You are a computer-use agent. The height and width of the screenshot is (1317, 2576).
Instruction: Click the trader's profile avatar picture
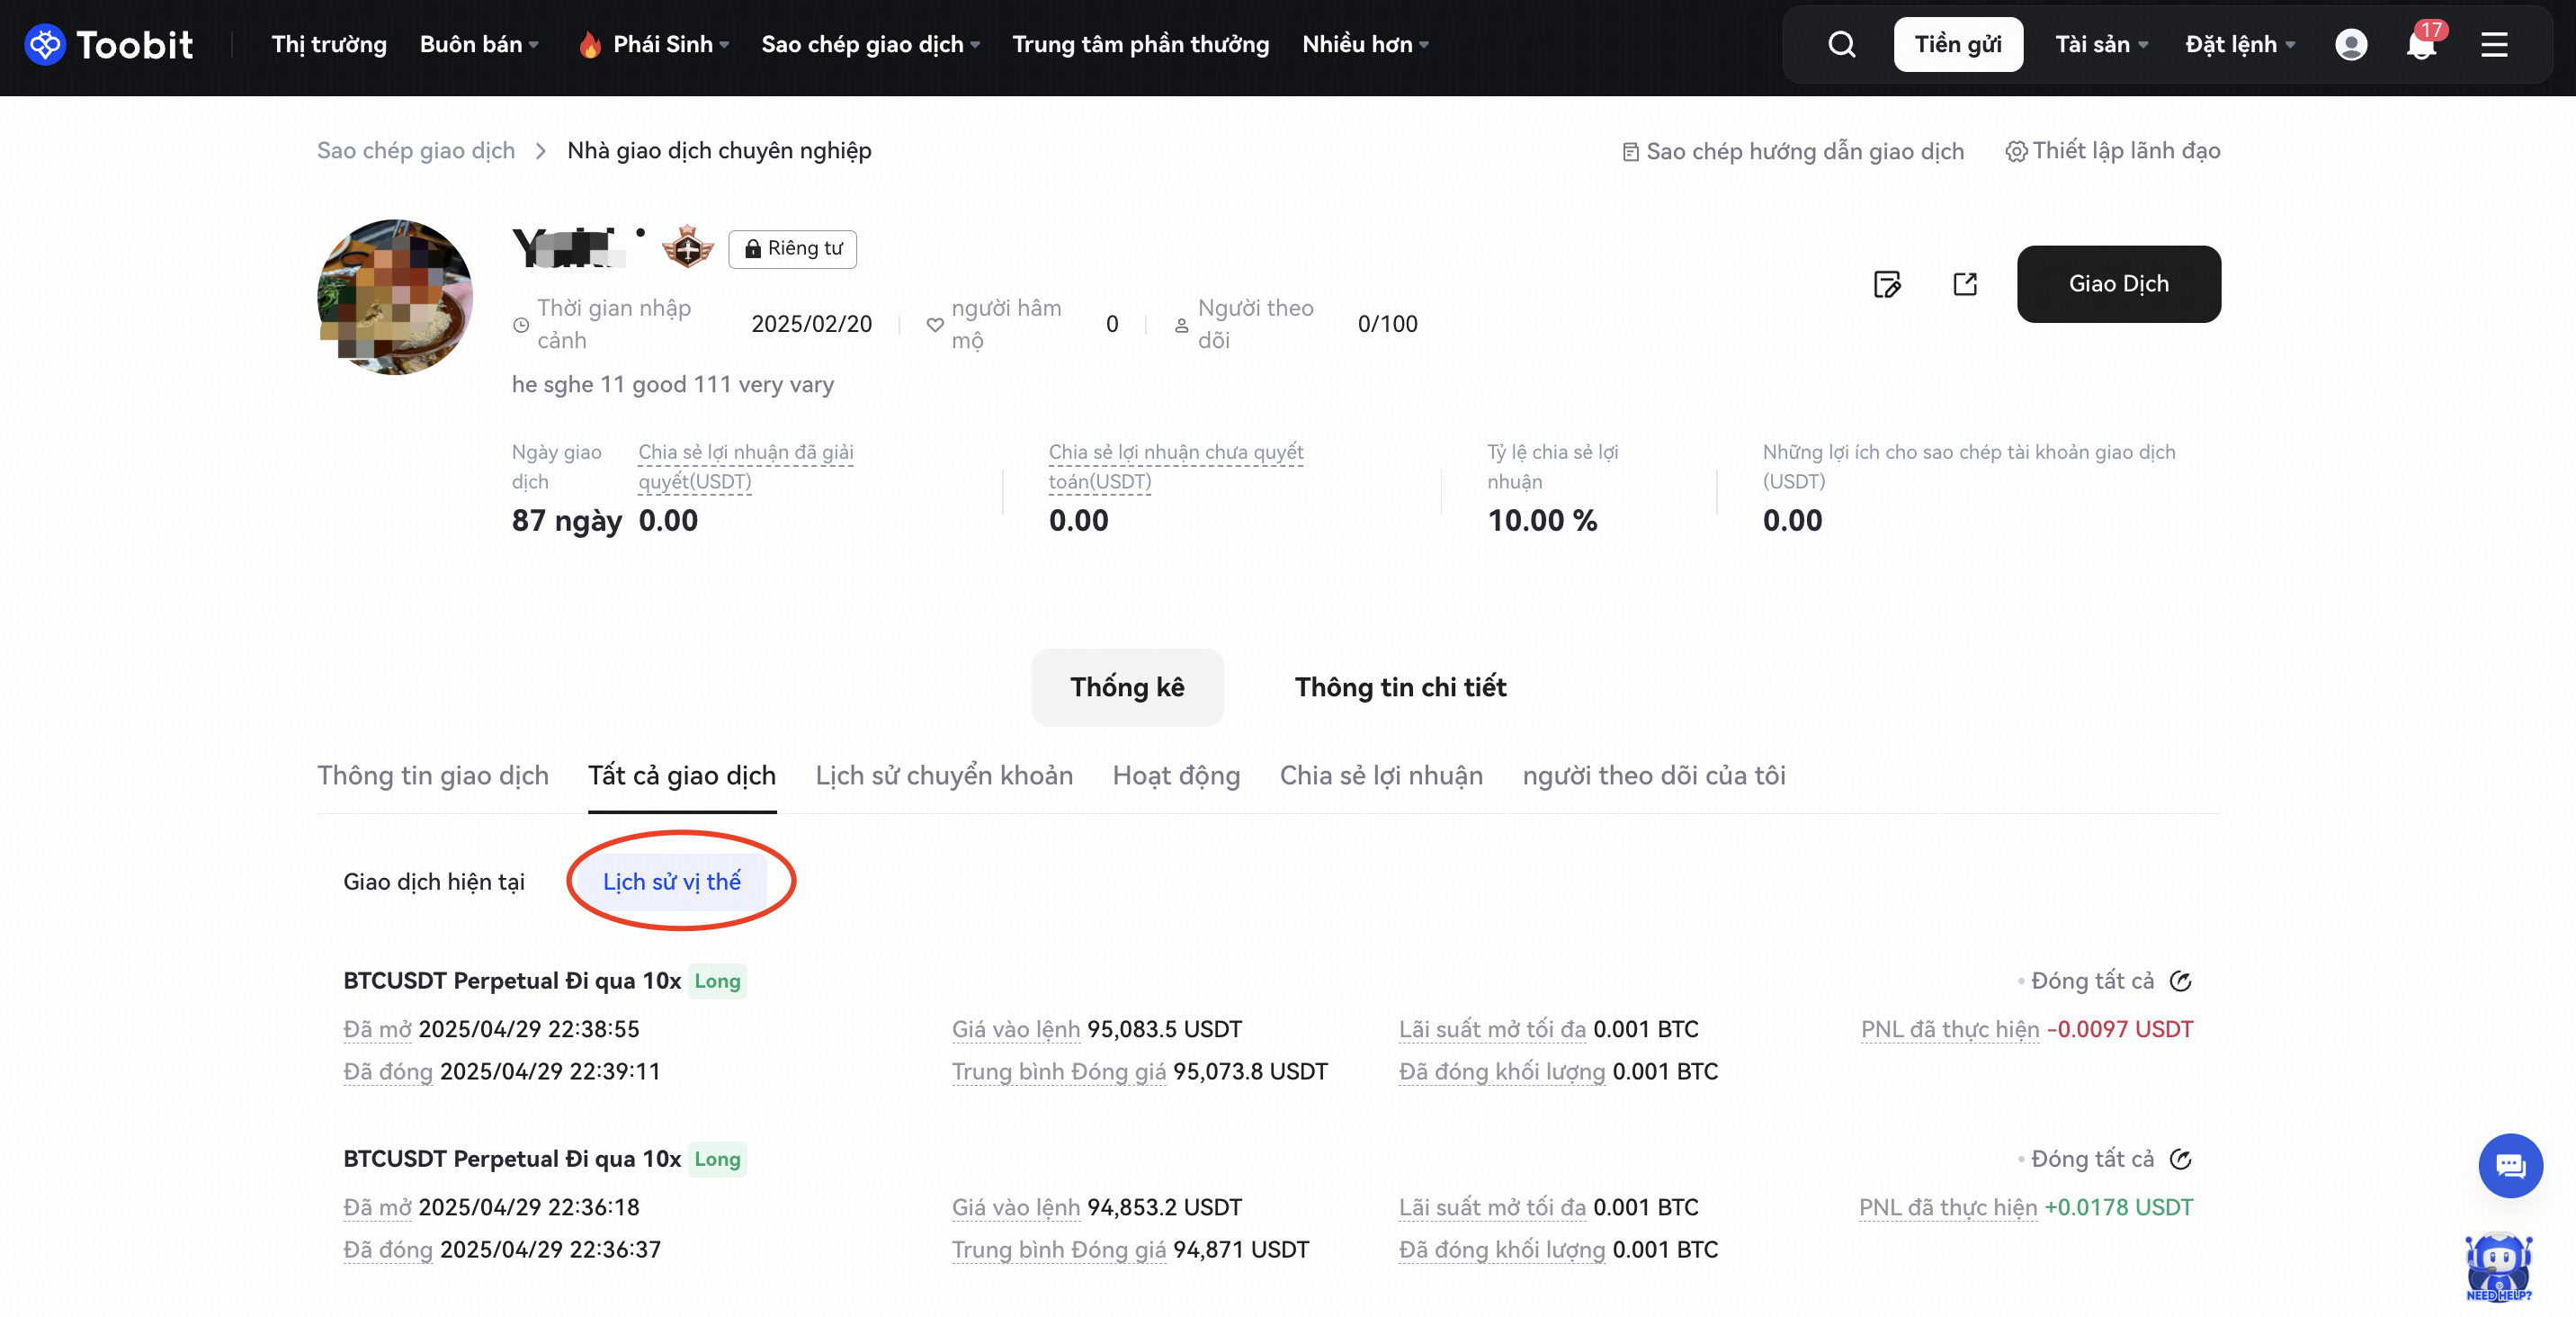pyautogui.click(x=395, y=297)
